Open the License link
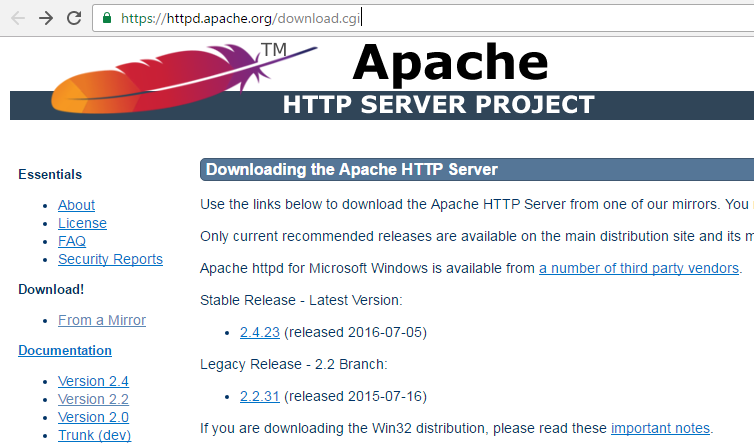Image resolution: width=754 pixels, height=447 pixels. tap(82, 224)
